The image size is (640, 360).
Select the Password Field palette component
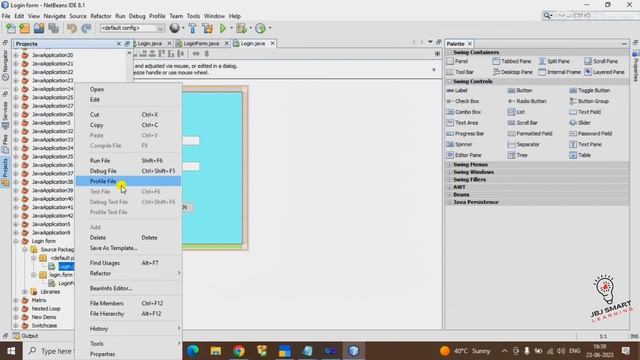[x=591, y=133]
